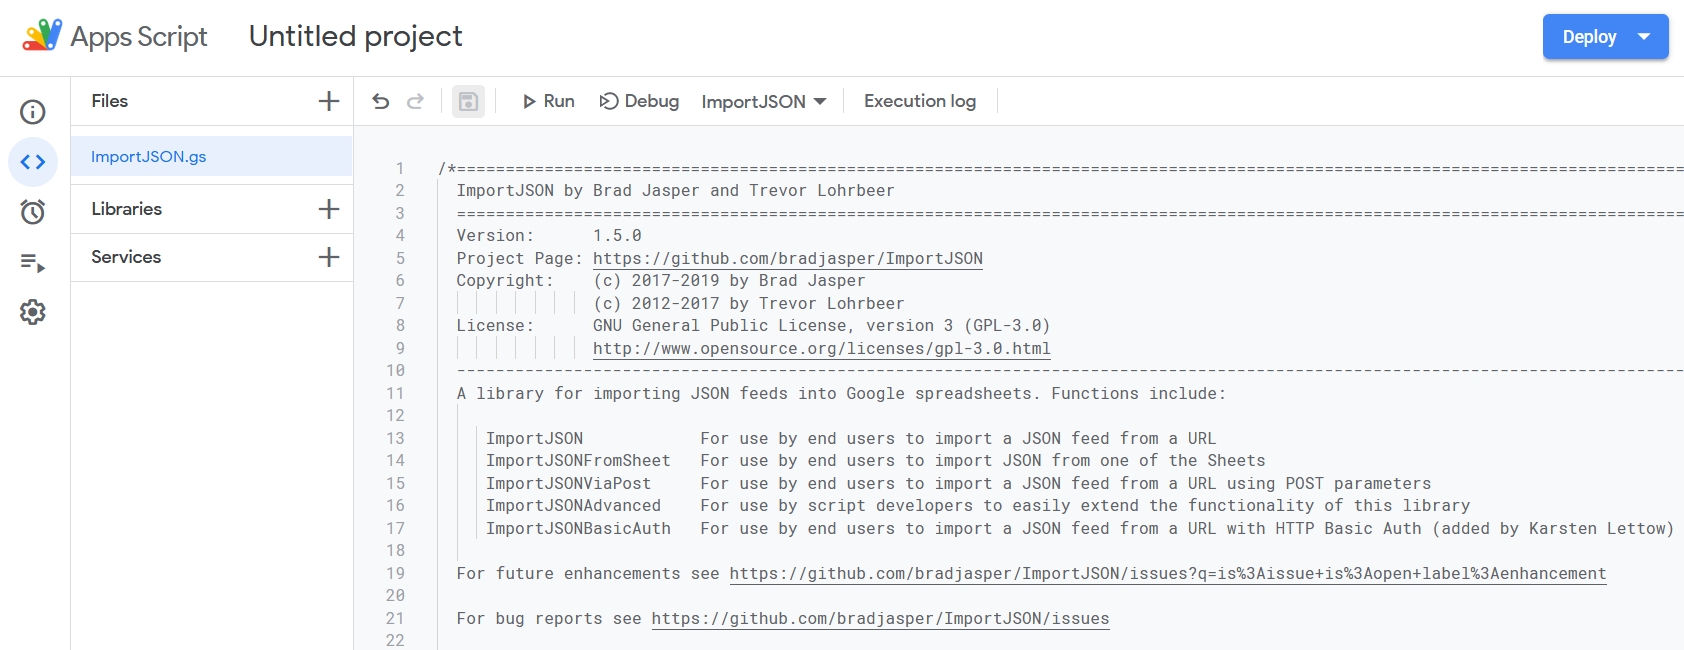Click line number 1 in gutter
Viewport: 1684px width, 650px height.
pos(400,169)
